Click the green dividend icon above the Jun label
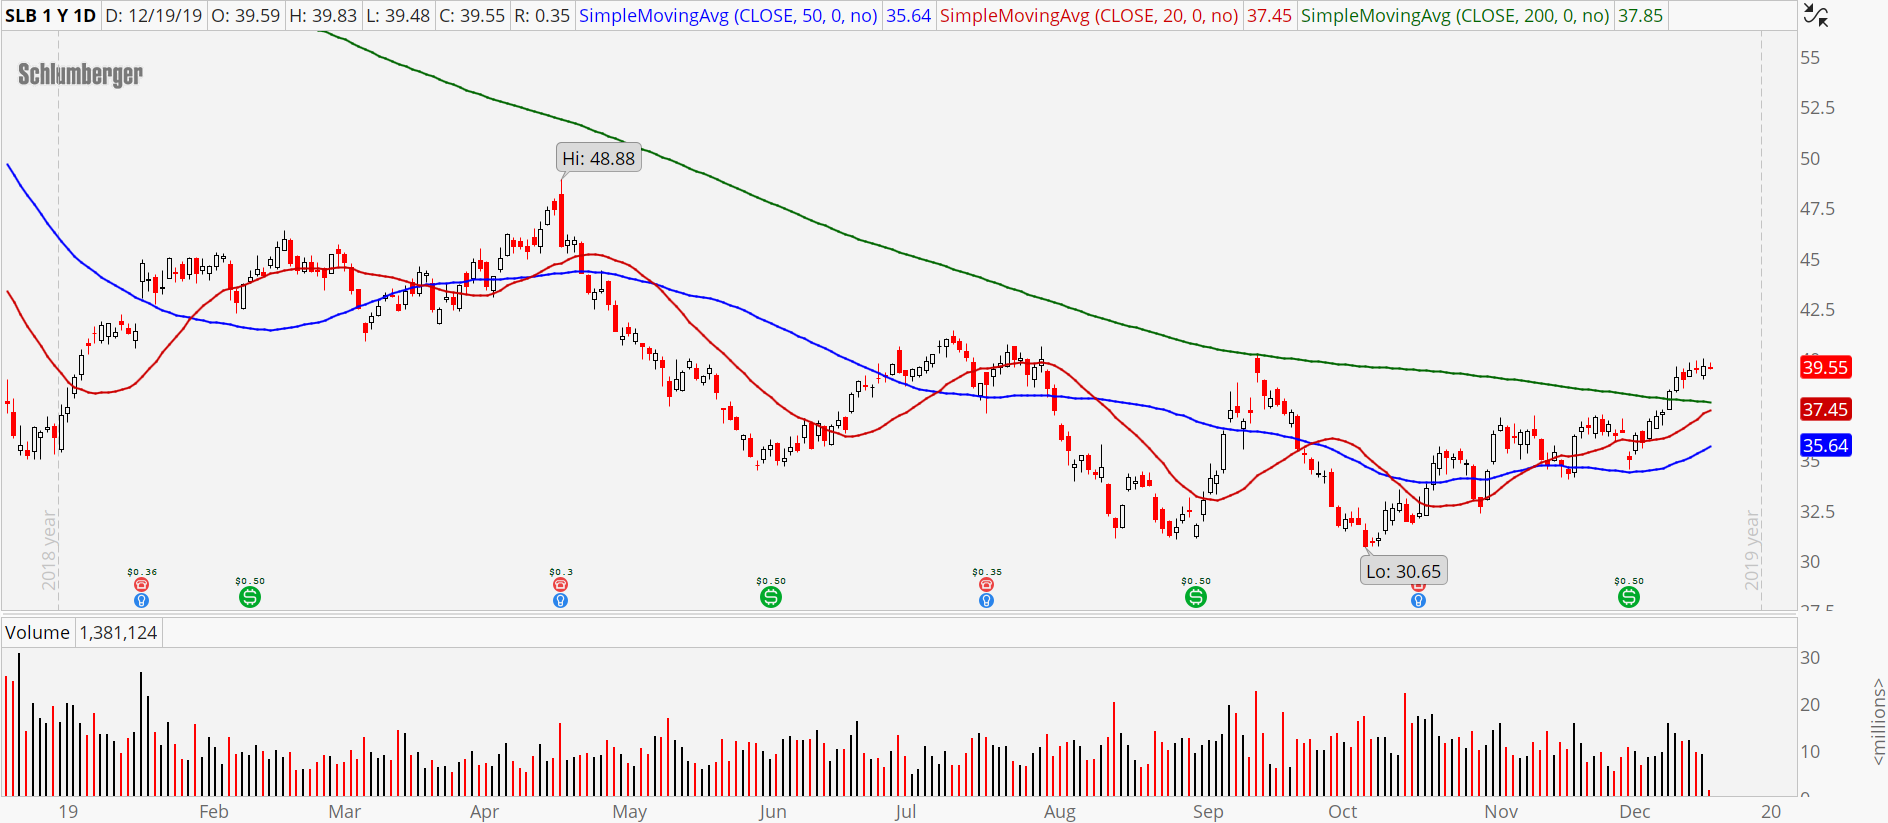1888x823 pixels. point(770,597)
